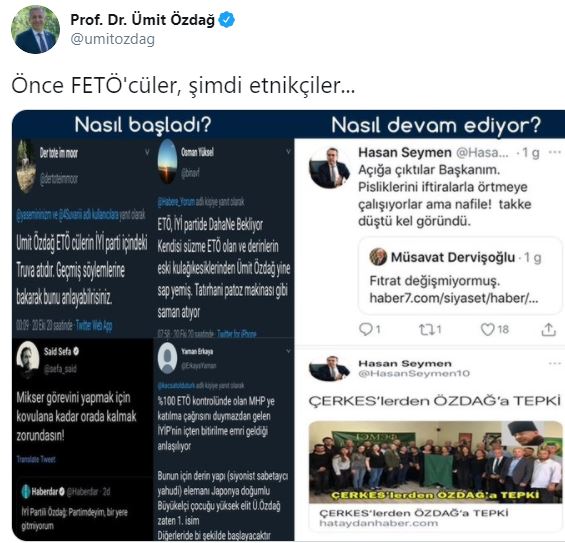Open the ÇERKES'lerden ÖZDAĞ'a TEPKİ group photo
565x543 pixels.
click(x=435, y=462)
